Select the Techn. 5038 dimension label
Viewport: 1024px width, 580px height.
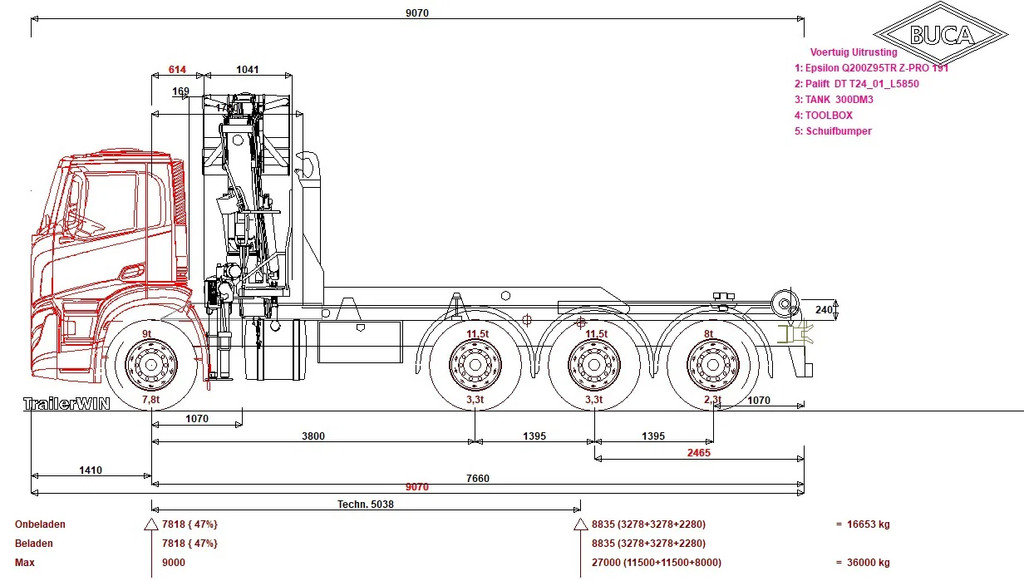[365, 504]
